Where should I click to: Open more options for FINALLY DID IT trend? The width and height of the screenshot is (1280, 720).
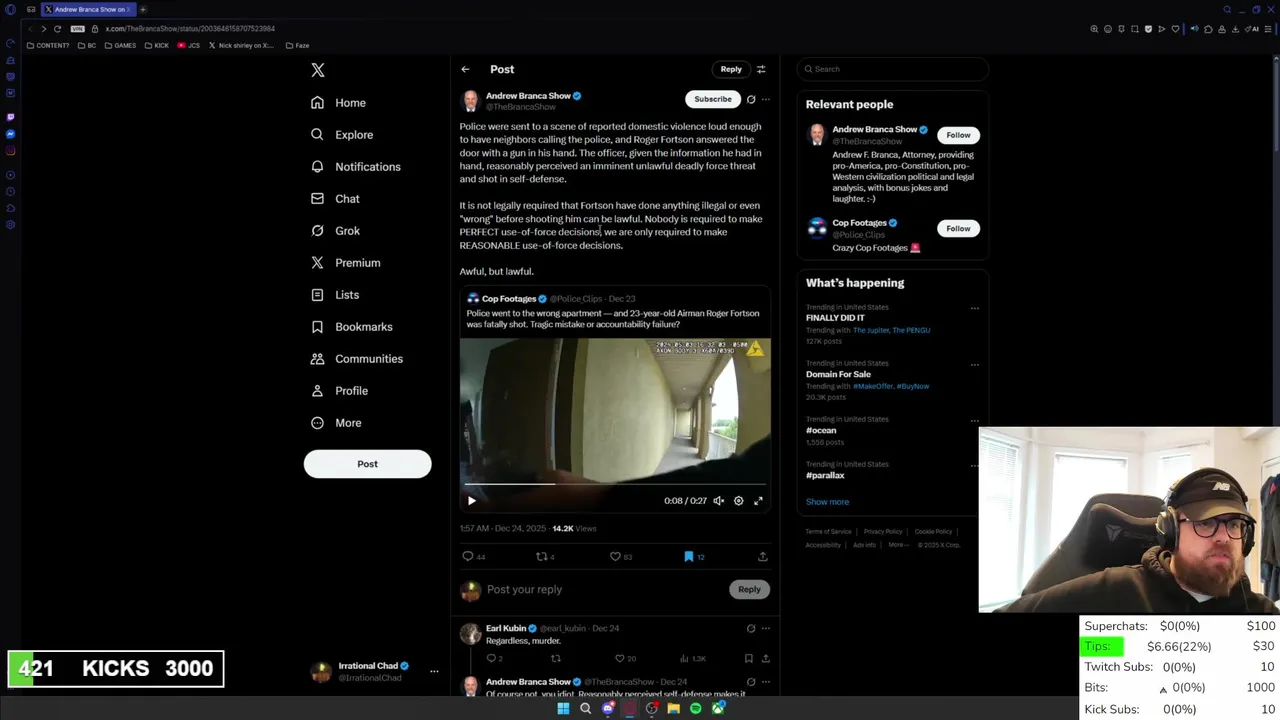click(974, 308)
